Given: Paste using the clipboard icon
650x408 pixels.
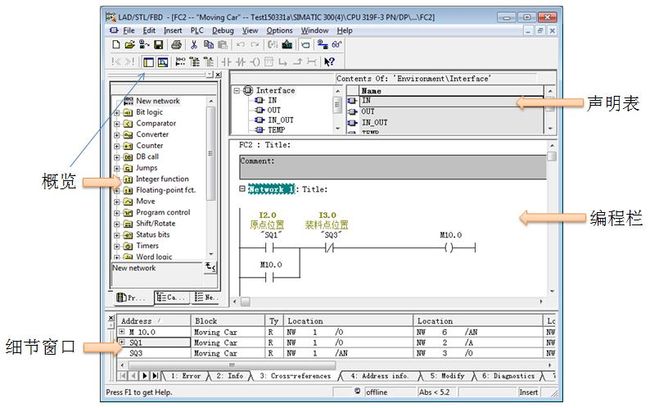Looking at the screenshot, I should tap(223, 44).
